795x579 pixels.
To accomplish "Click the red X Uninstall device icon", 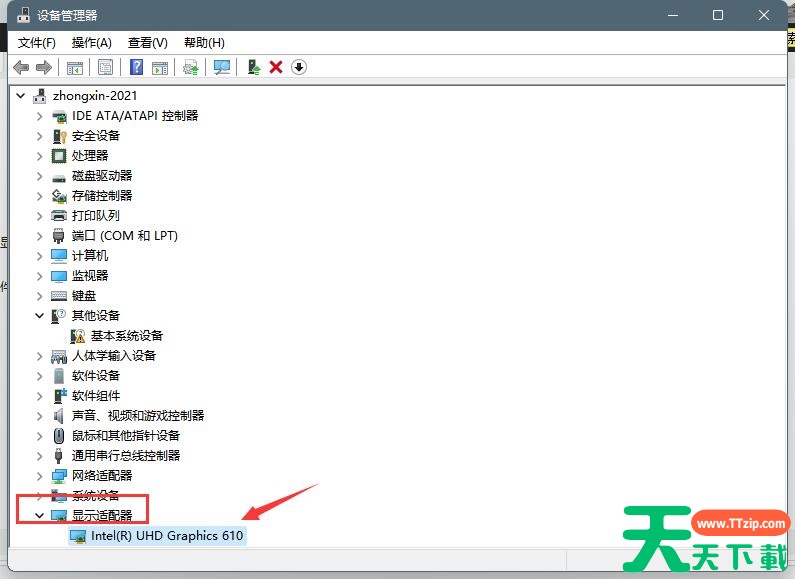I will click(276, 67).
